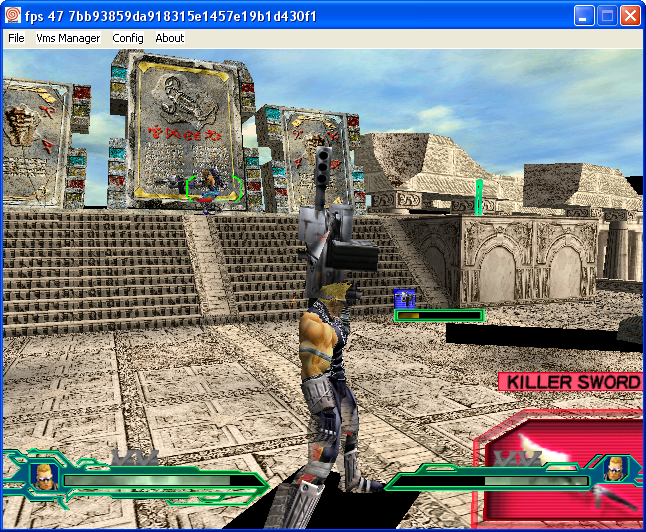Open the About menu
The width and height of the screenshot is (646, 532).
pyautogui.click(x=170, y=38)
